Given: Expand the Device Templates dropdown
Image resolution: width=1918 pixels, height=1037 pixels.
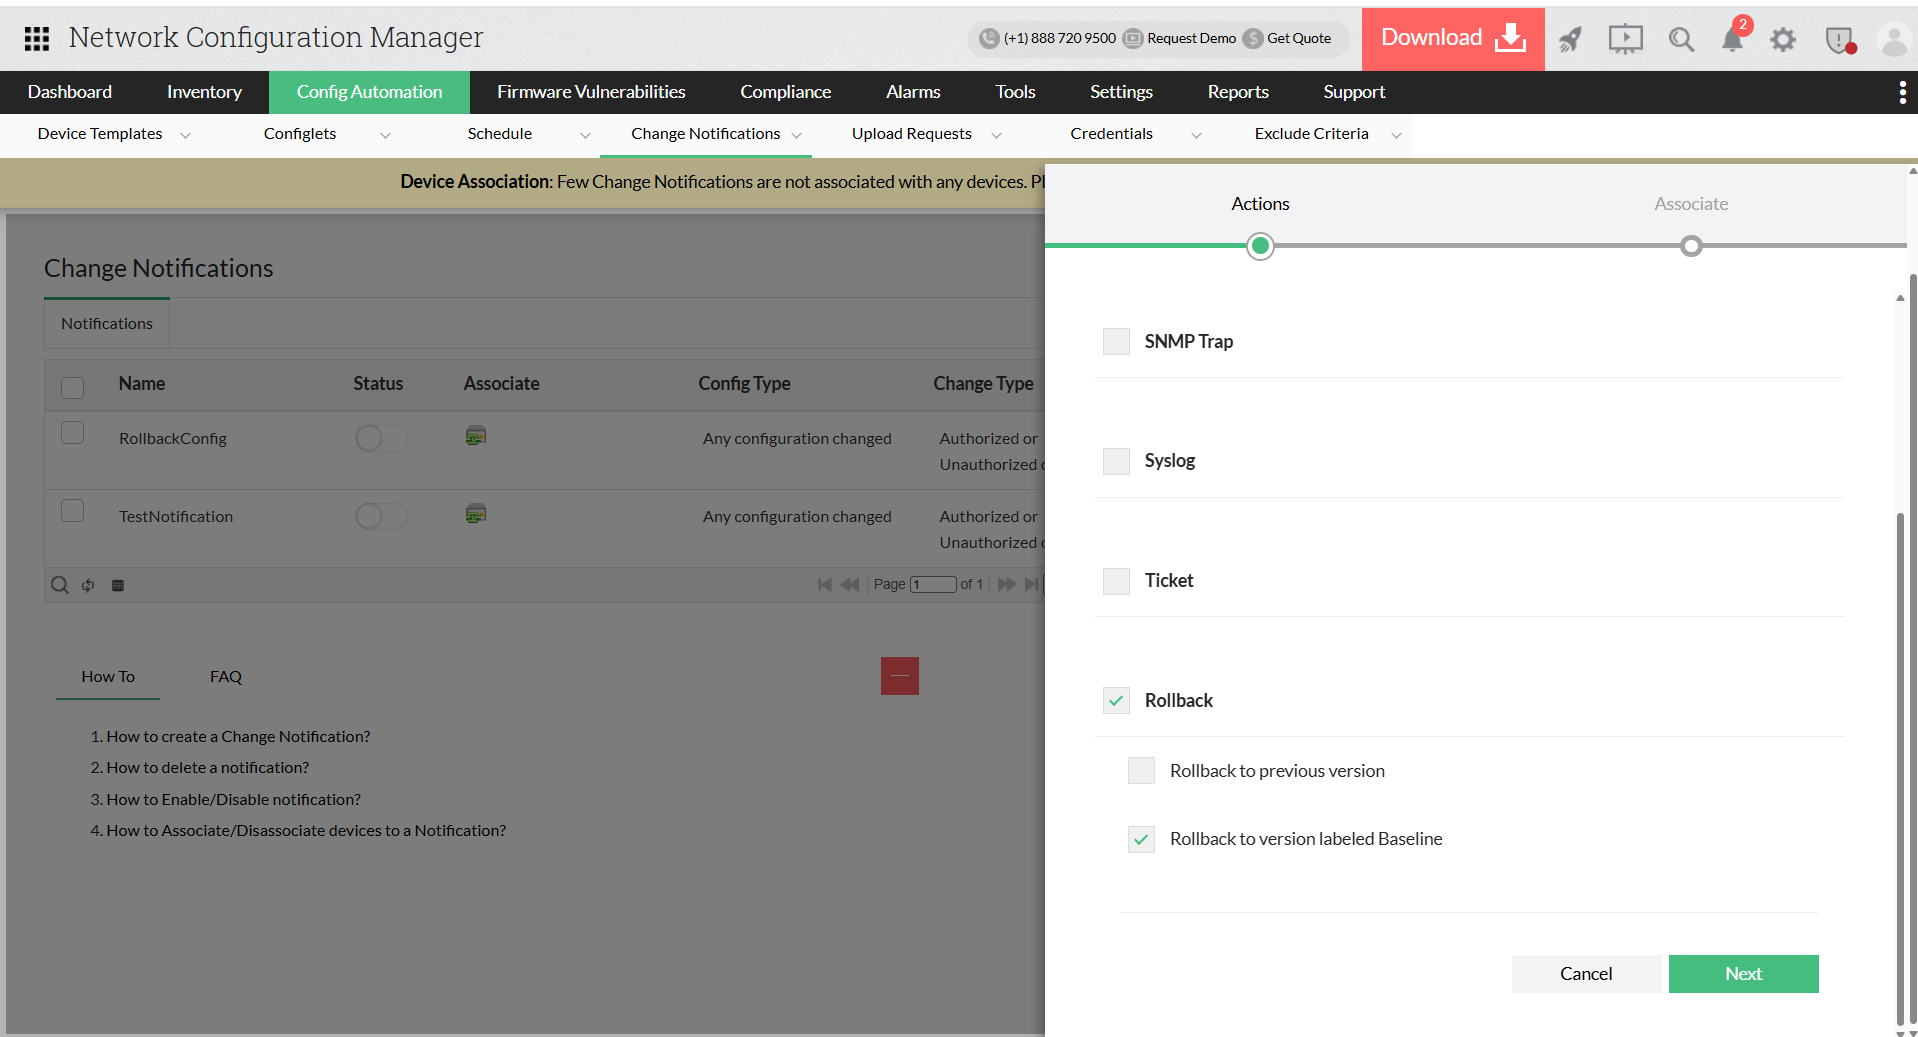Looking at the screenshot, I should point(185,134).
